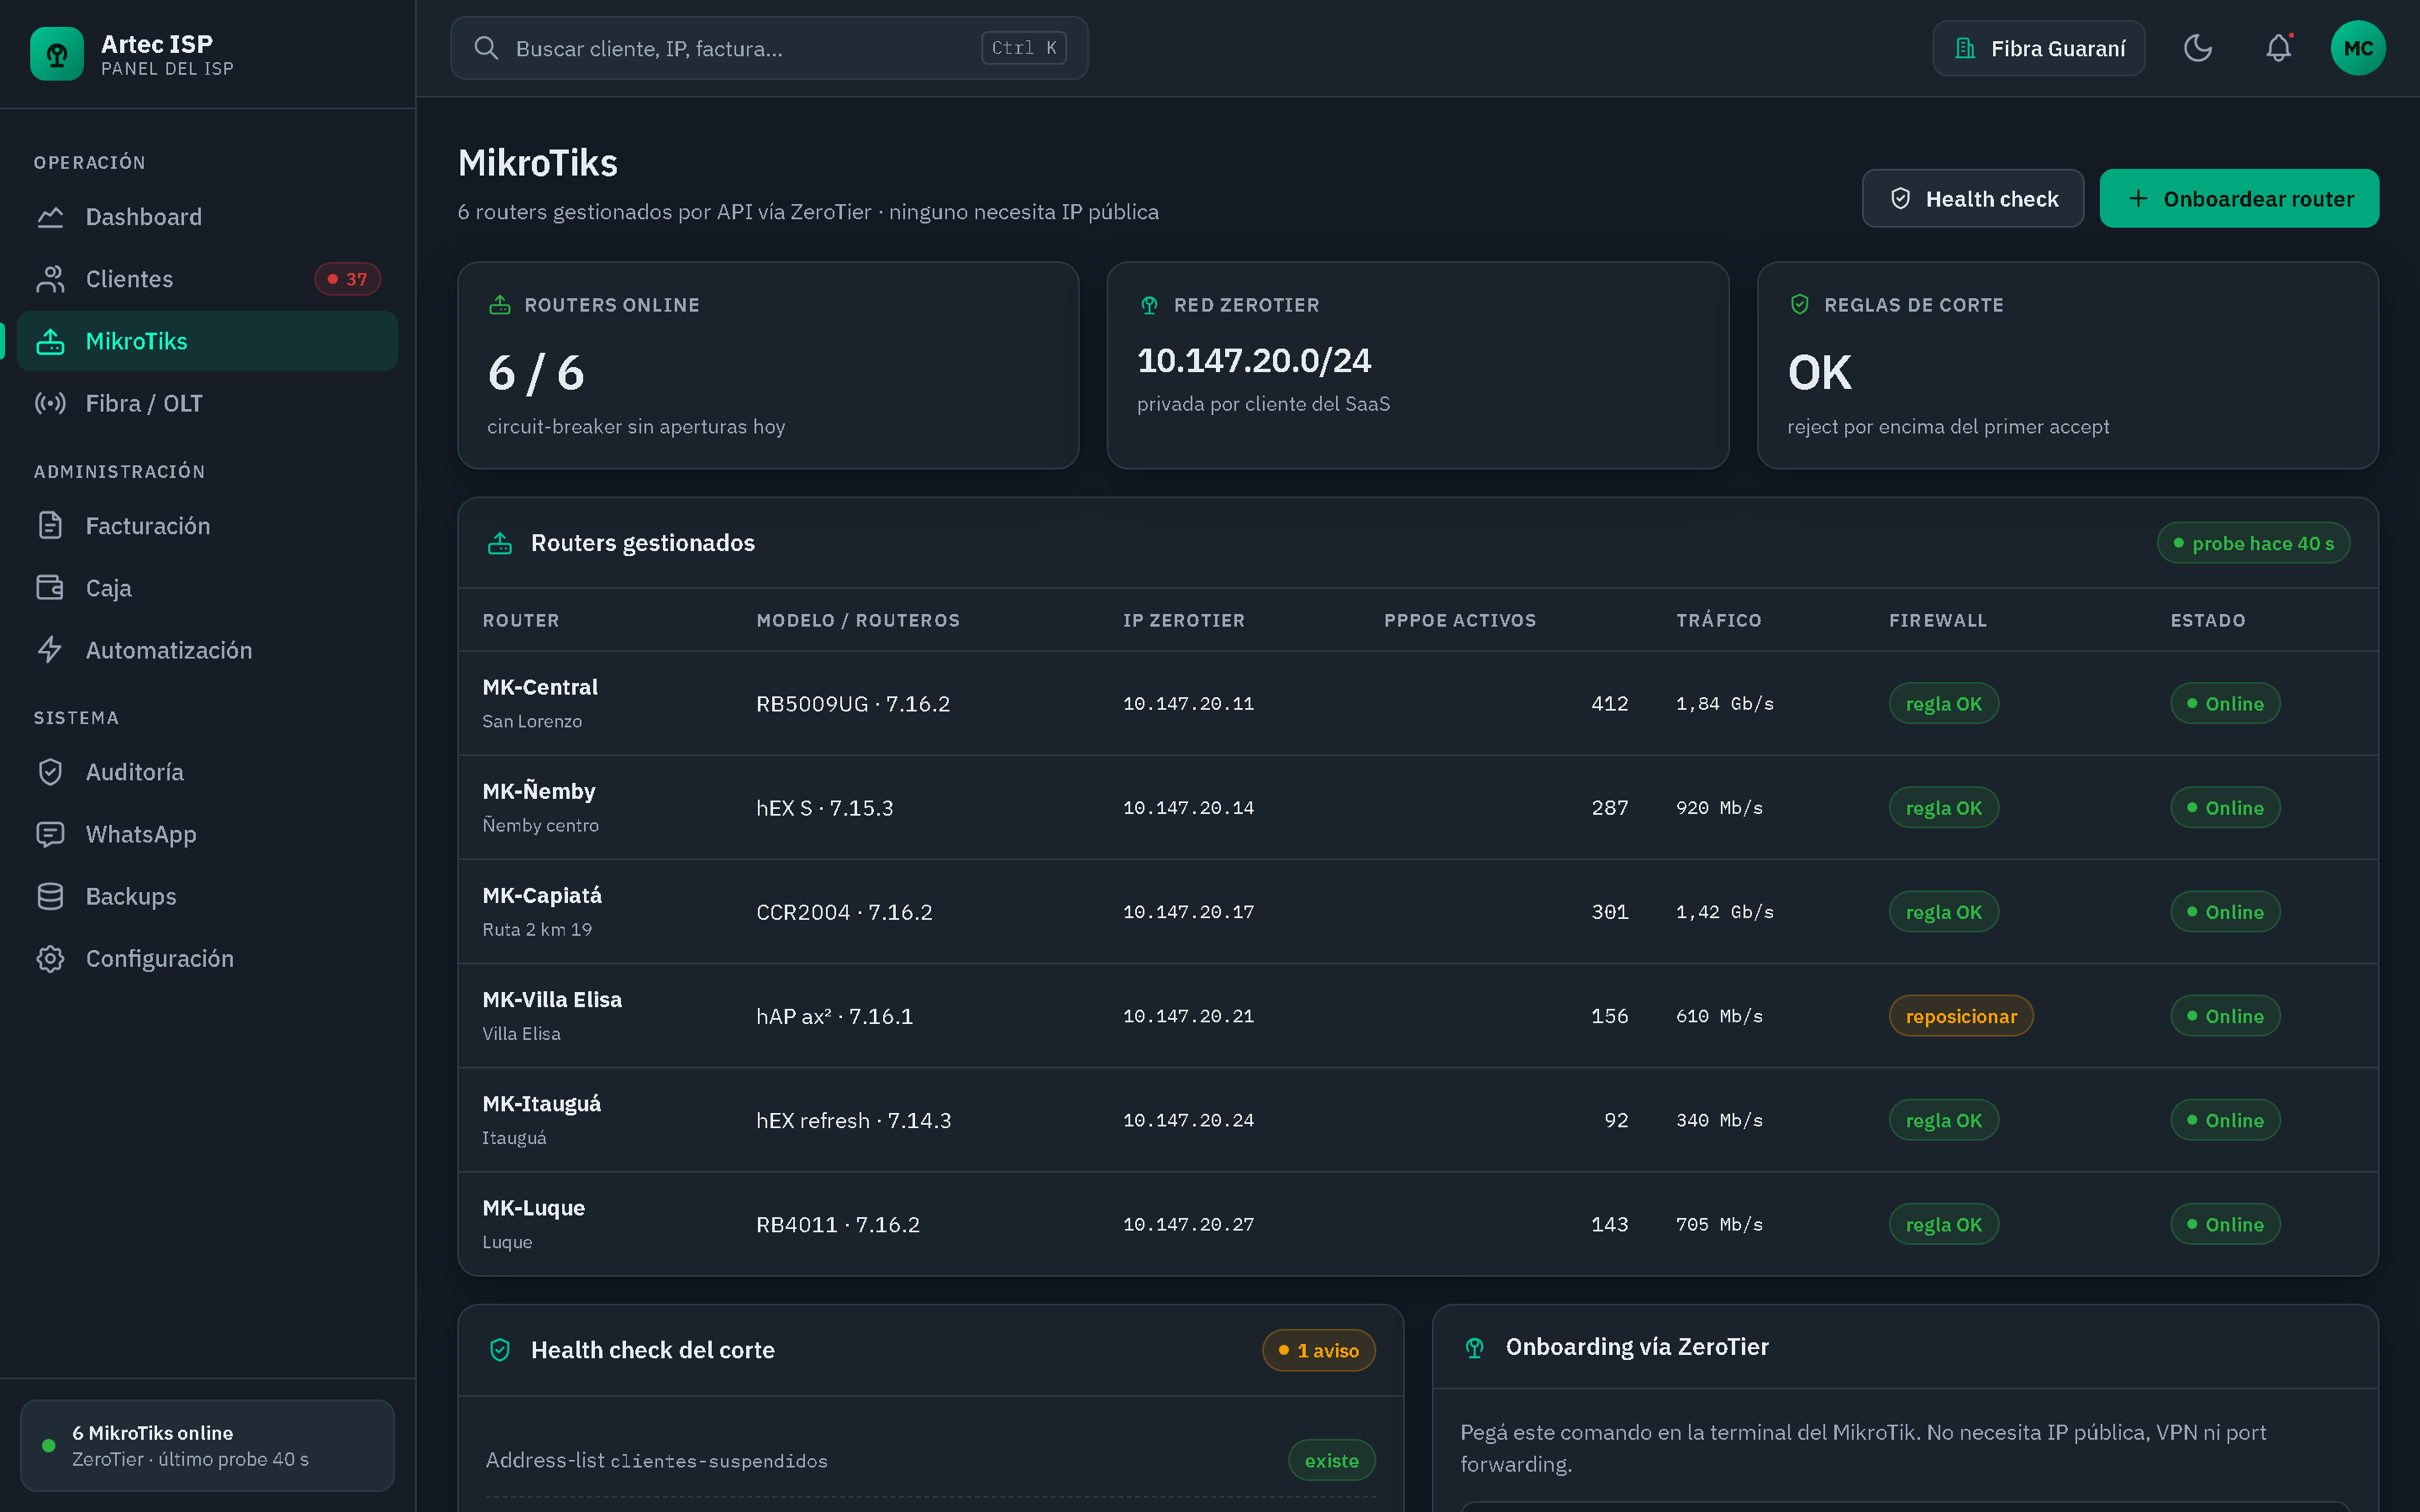
Task: Click the 6 MikroTiks online status card
Action: pos(208,1445)
